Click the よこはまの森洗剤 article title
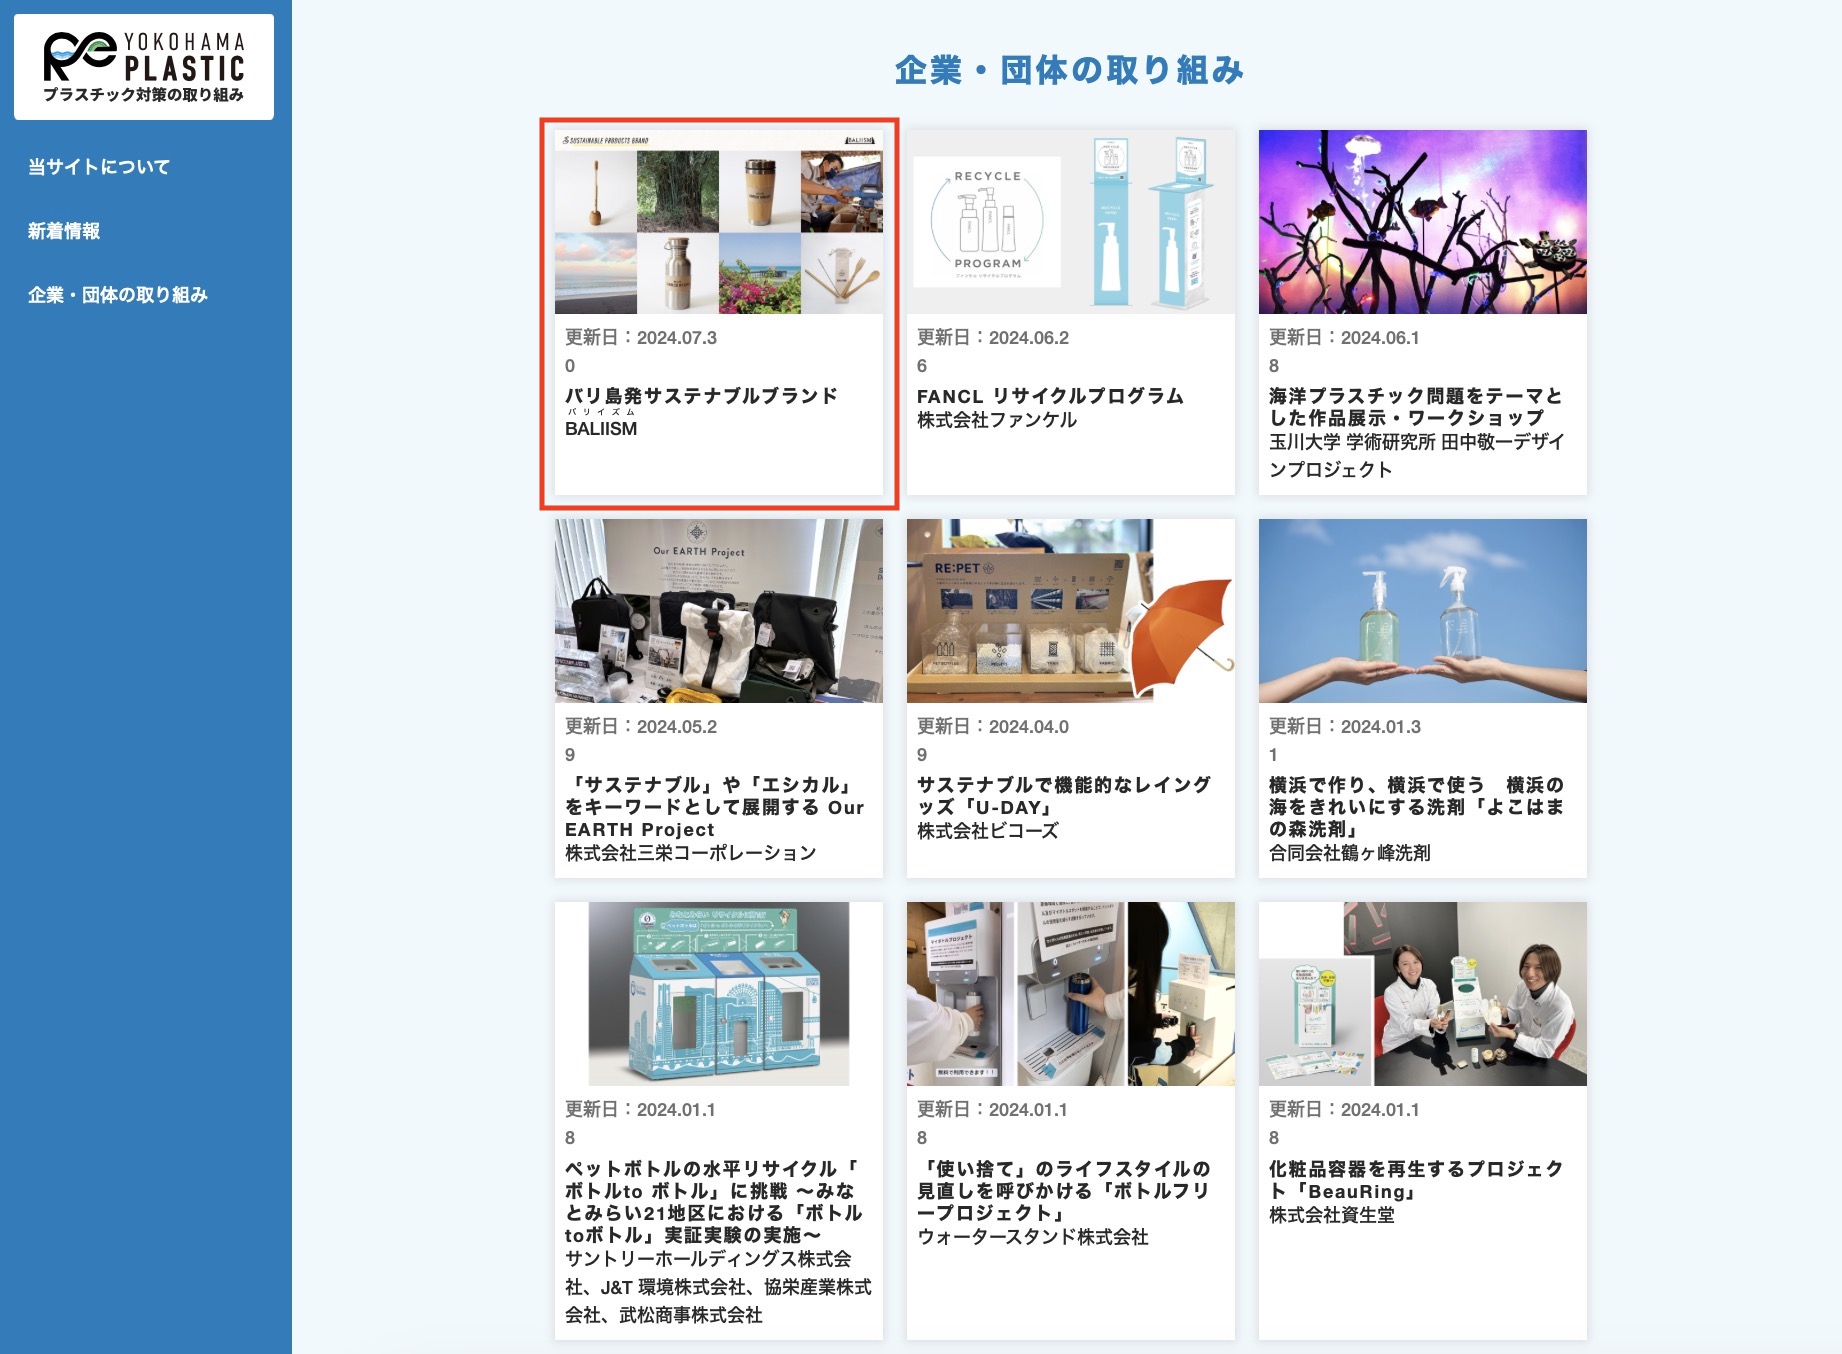 point(1416,807)
